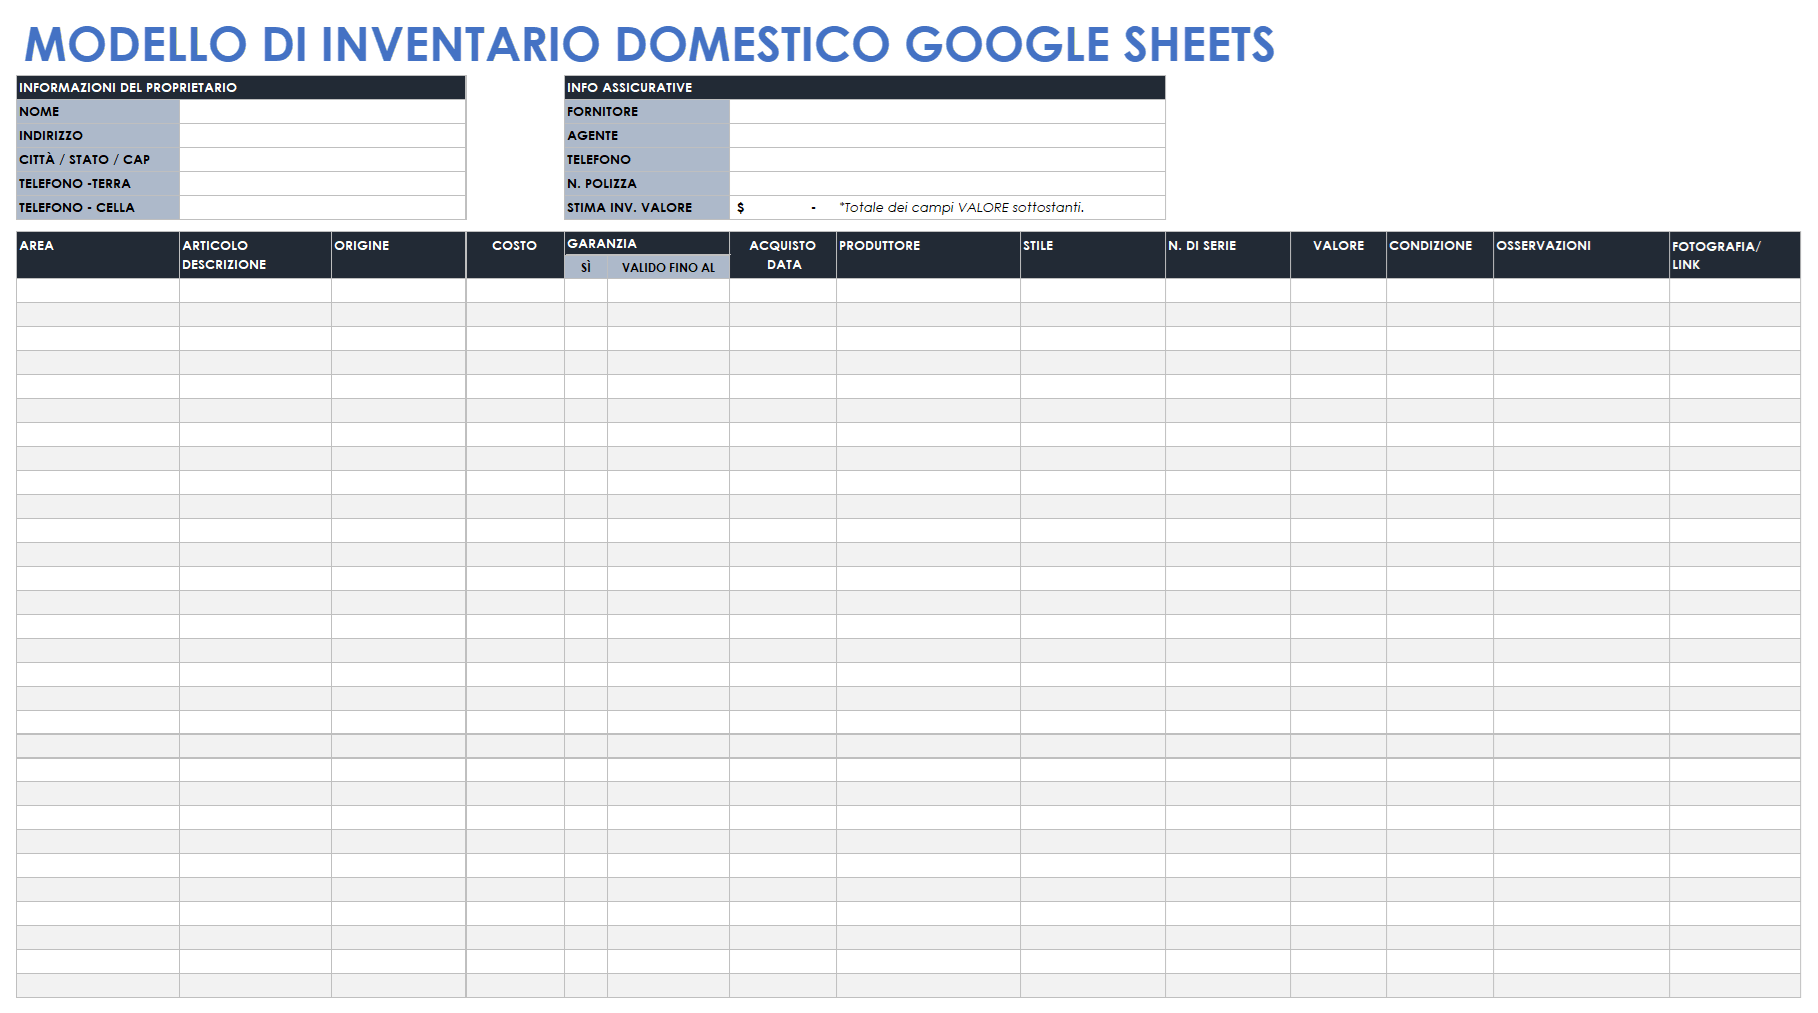1818x1013 pixels.
Task: Click the first empty cell under PRODUTTORE
Action: tap(928, 291)
